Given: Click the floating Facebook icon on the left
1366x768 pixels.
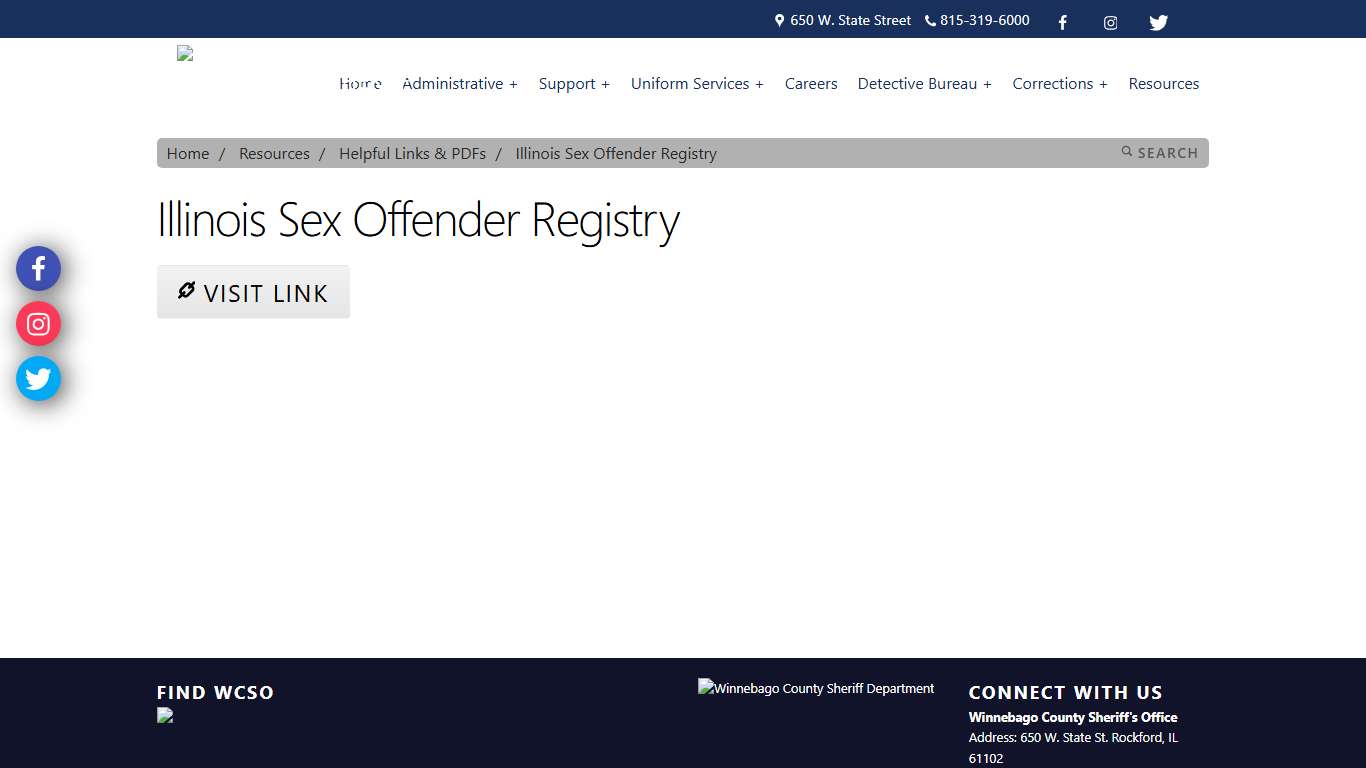Looking at the screenshot, I should tap(38, 268).
